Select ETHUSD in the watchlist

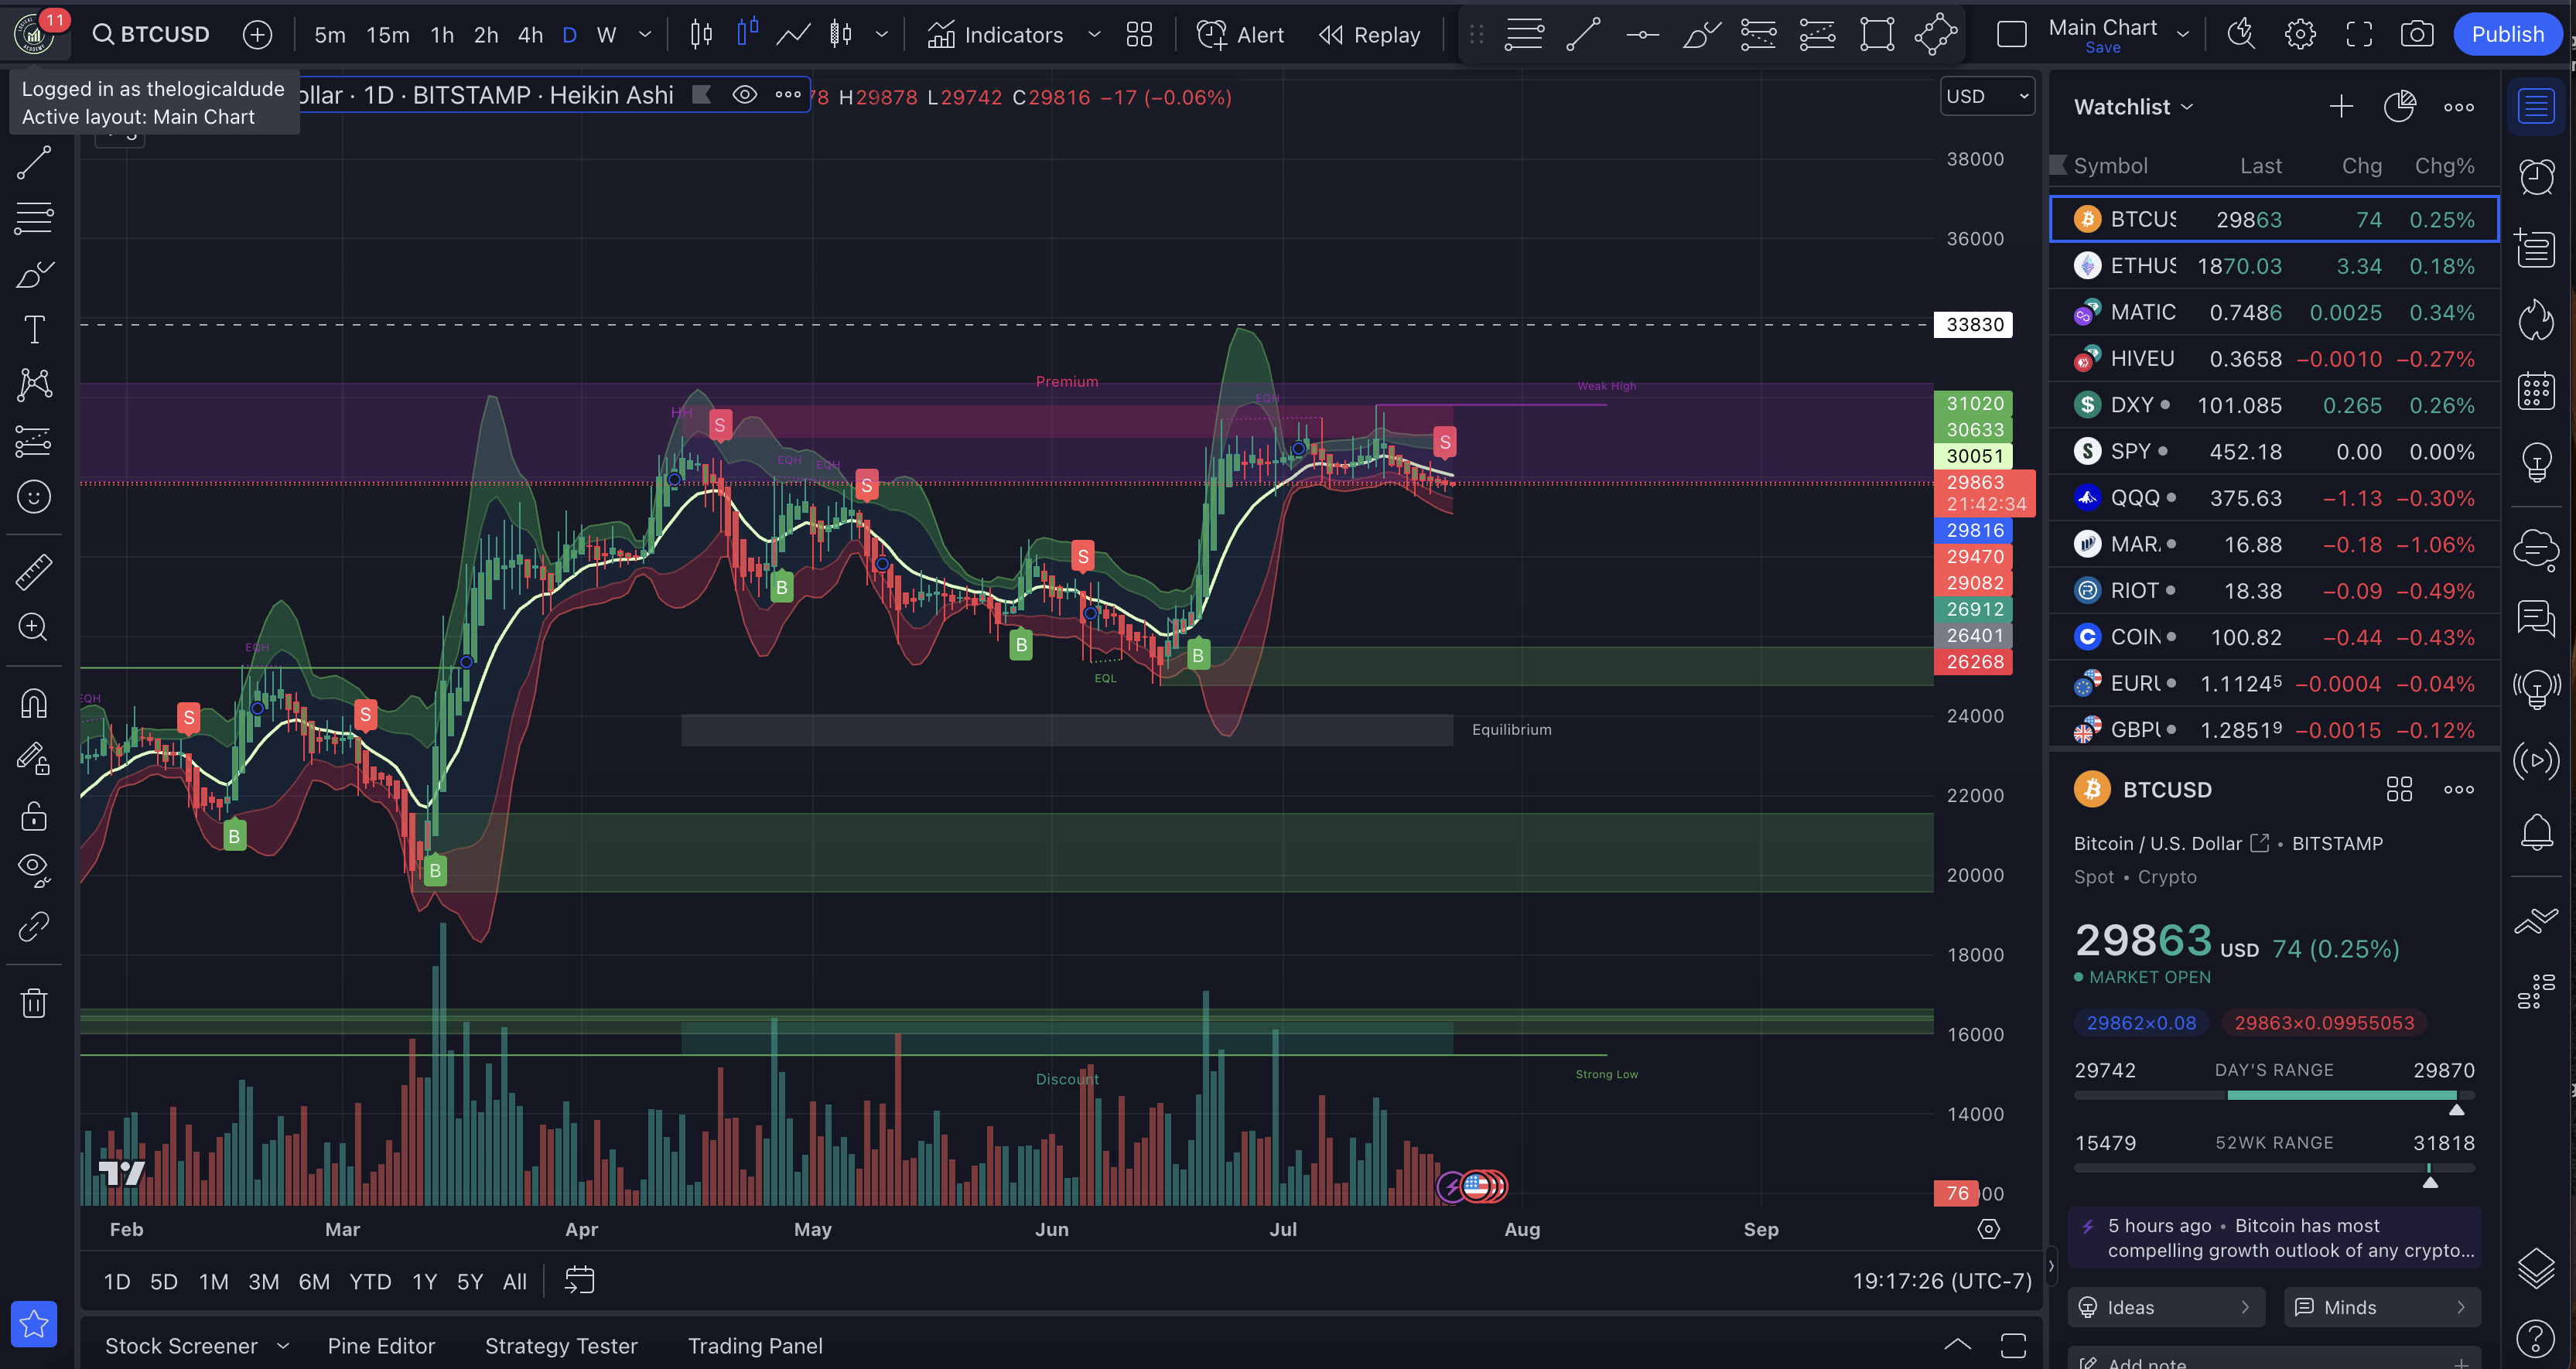pyautogui.click(x=2273, y=266)
